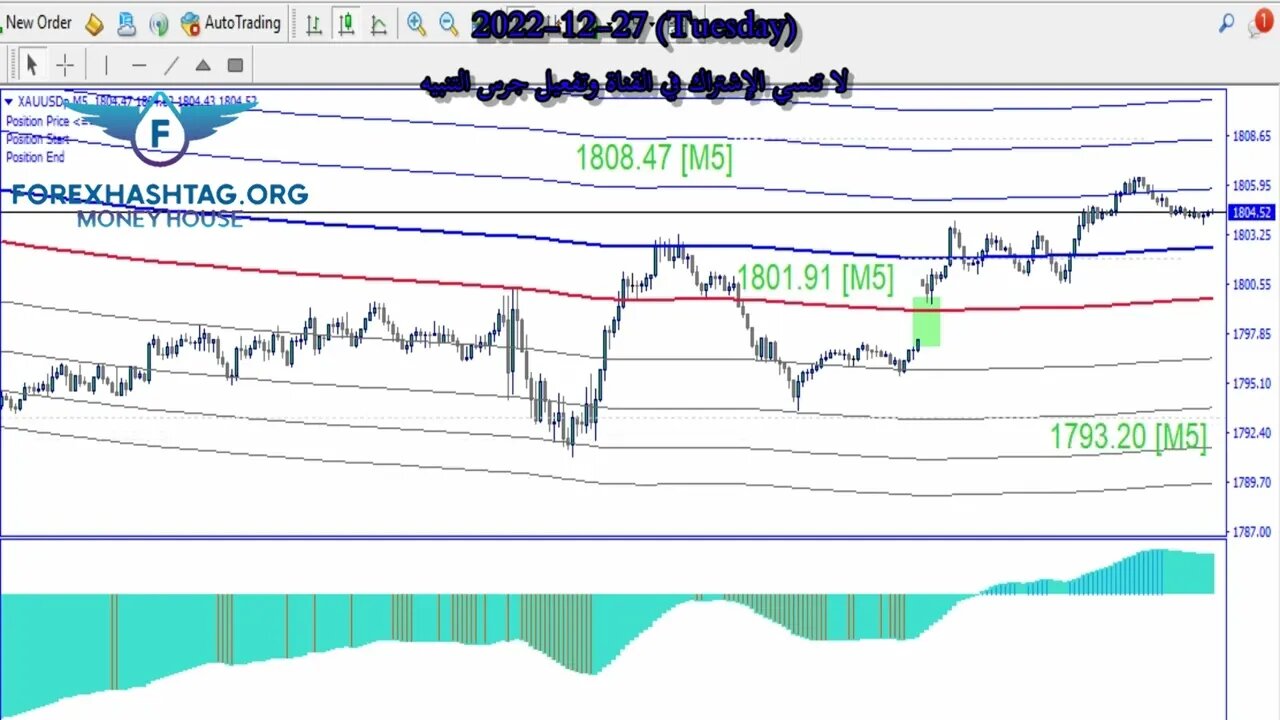Click the 1805.95 price axis value
This screenshot has width=1280, height=720.
1252,185
